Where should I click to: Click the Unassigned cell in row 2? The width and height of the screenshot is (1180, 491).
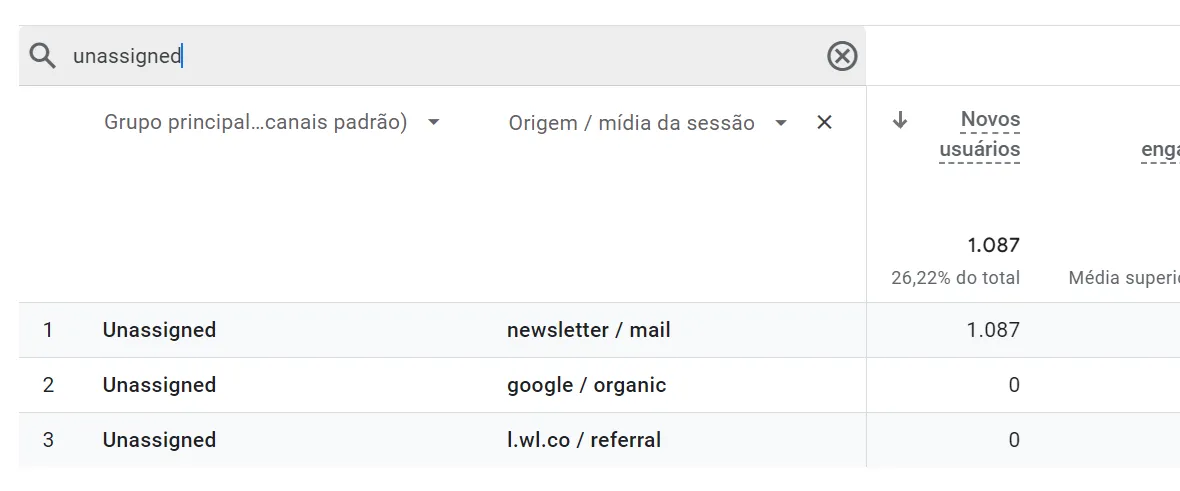(160, 385)
